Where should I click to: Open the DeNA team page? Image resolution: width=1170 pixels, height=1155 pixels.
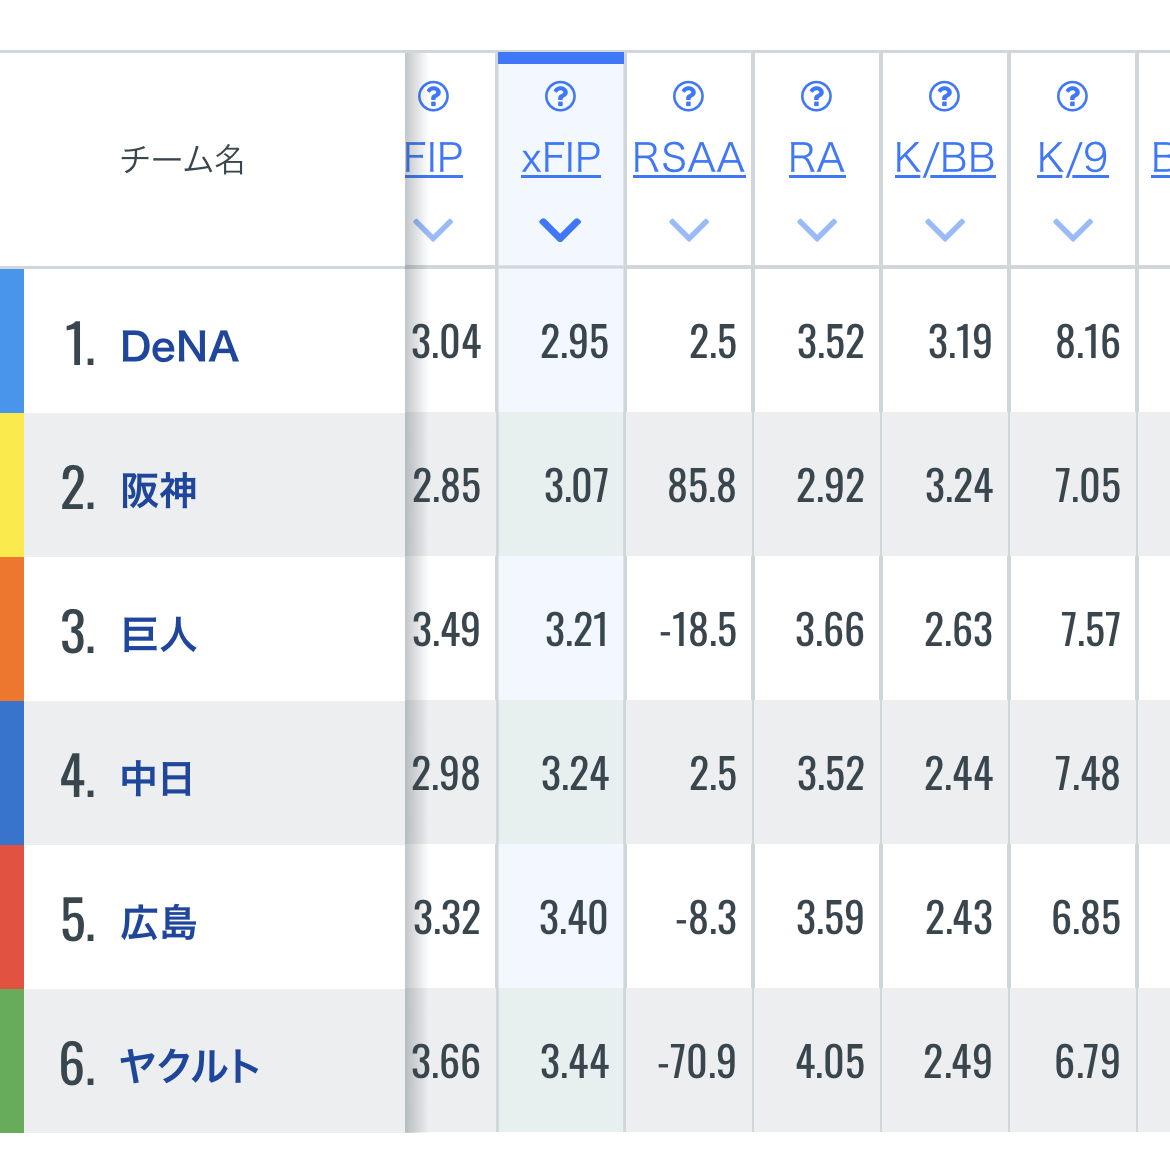click(x=179, y=347)
